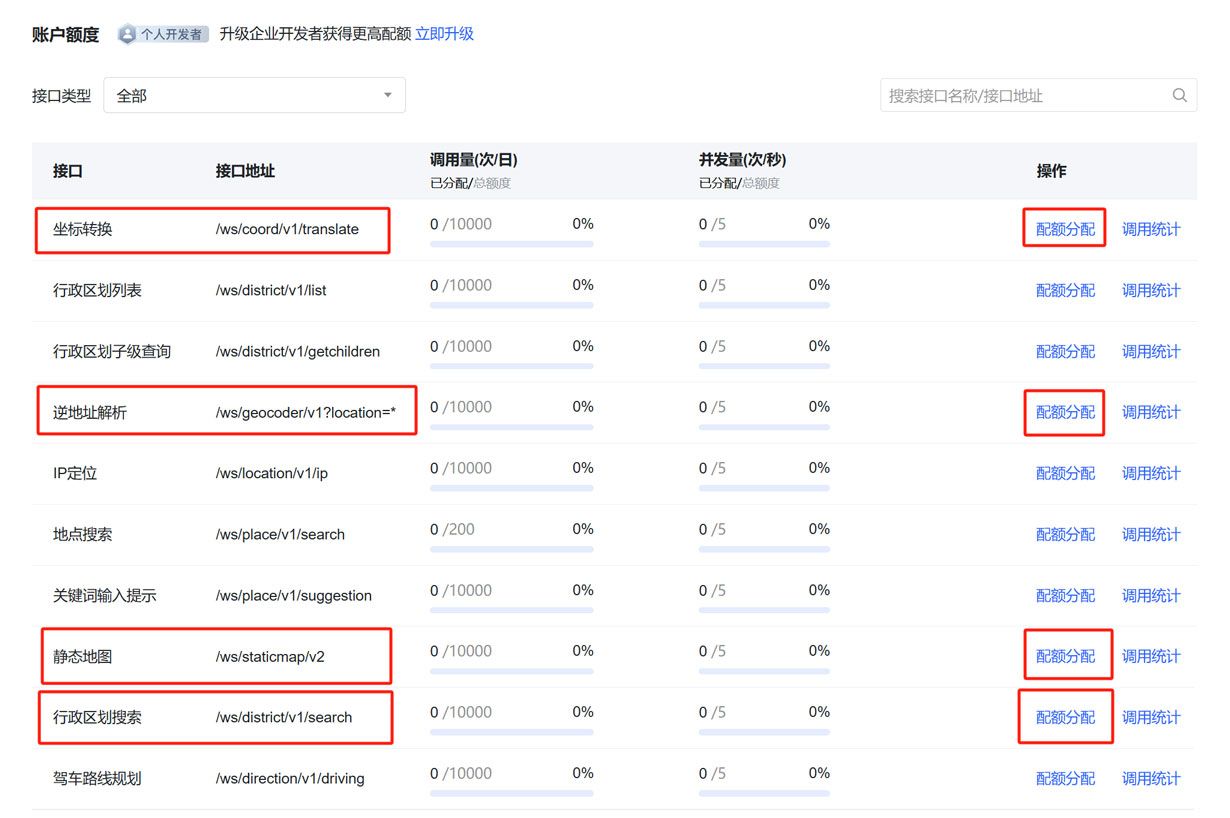
Task: Open 调用统计 for 行政区划搜索
Action: (1151, 717)
